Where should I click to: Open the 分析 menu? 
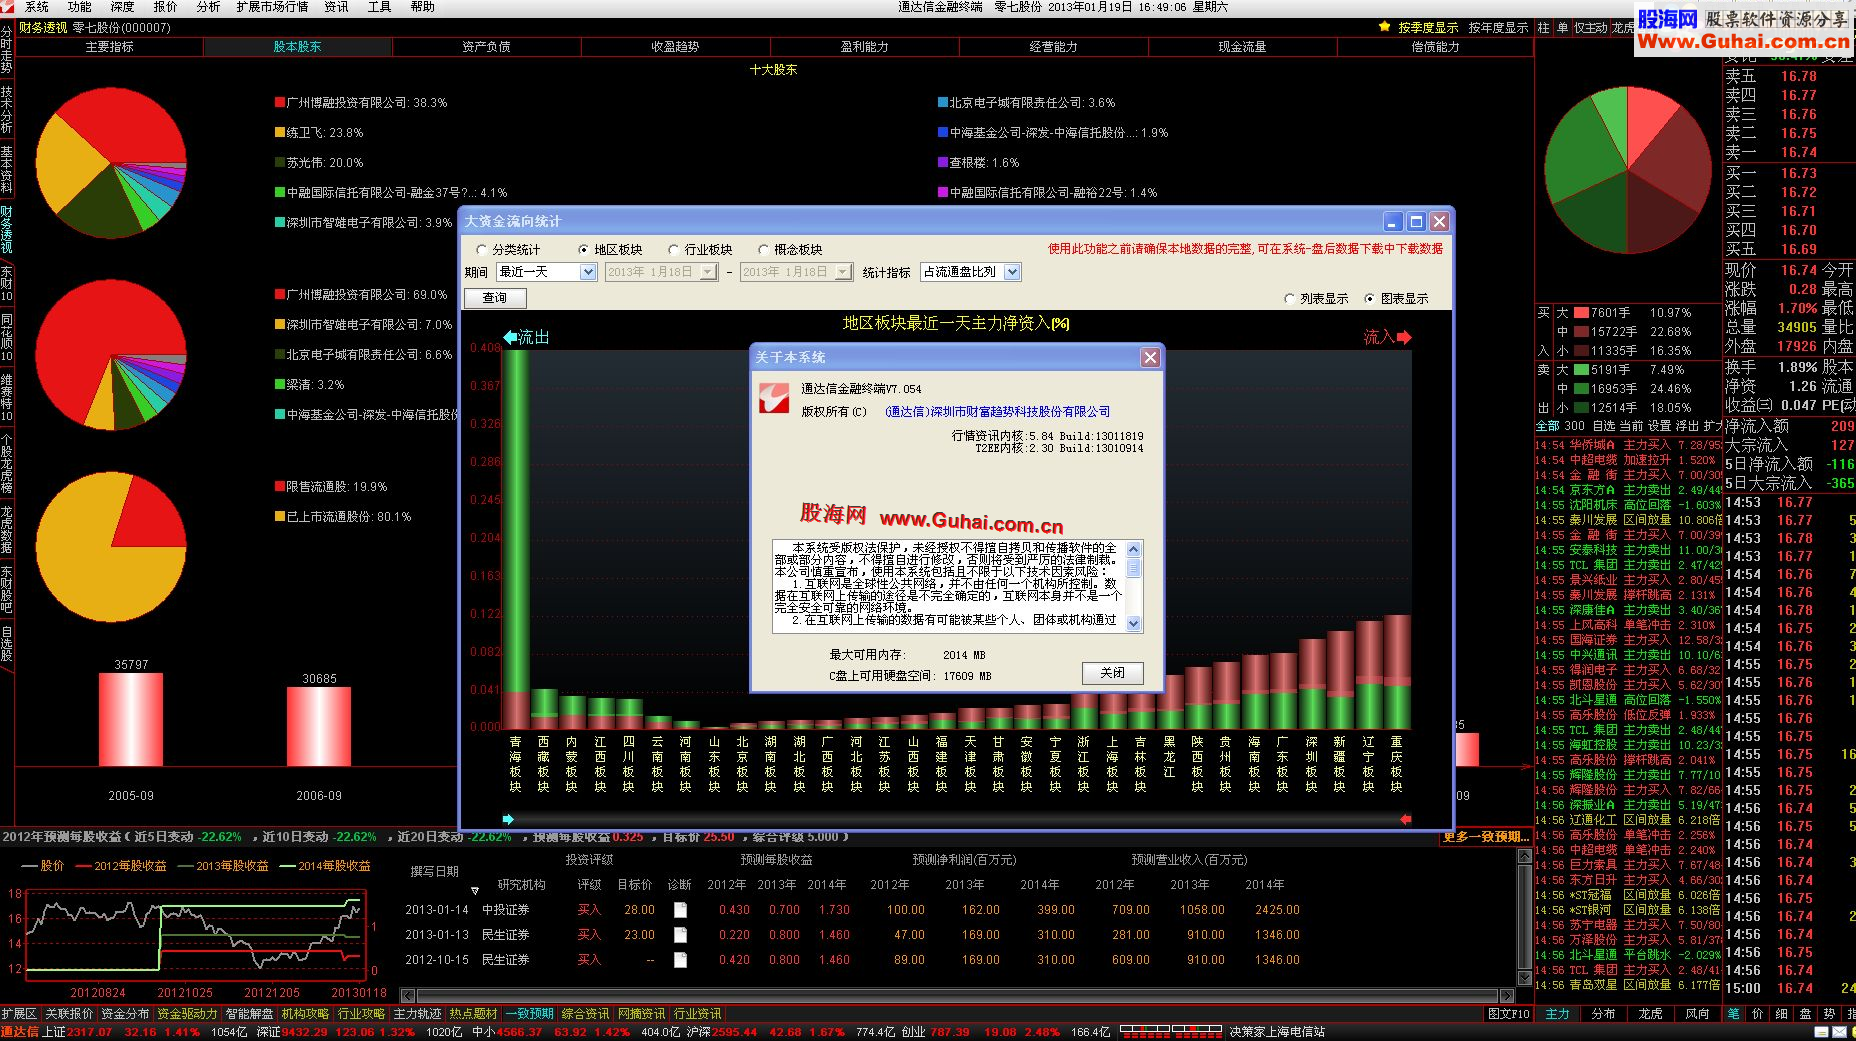(x=208, y=7)
